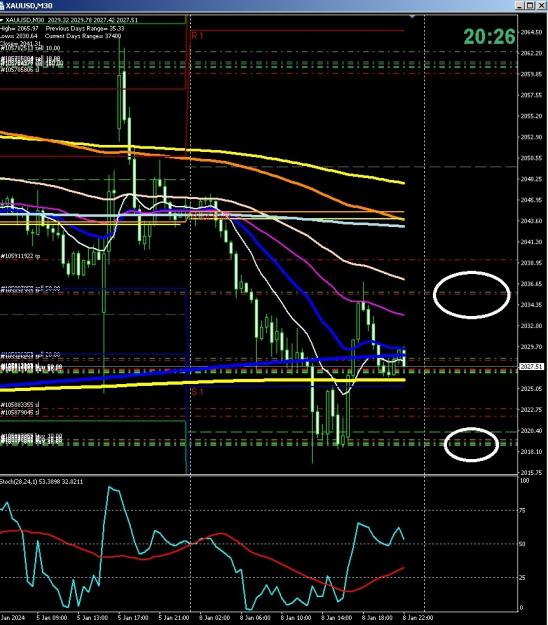This screenshot has width=548, height=625.
Task: Click the 5 Jan 17:00 time axis label
Action: point(134,618)
